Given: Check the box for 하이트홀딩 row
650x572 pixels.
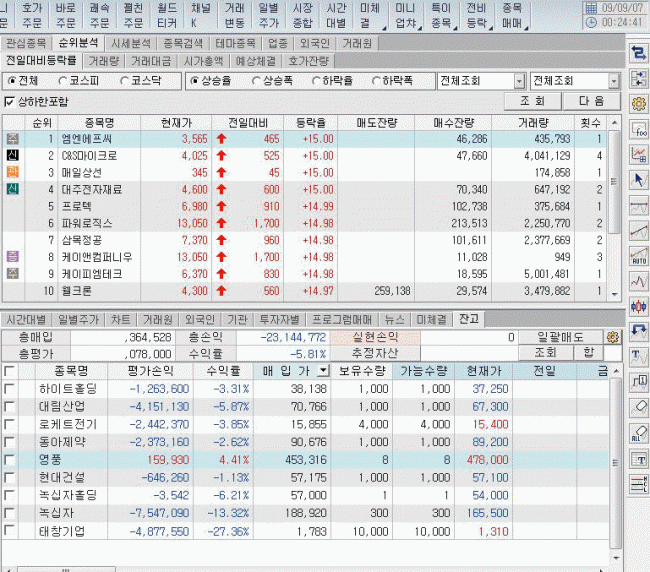Looking at the screenshot, I should 10,389.
